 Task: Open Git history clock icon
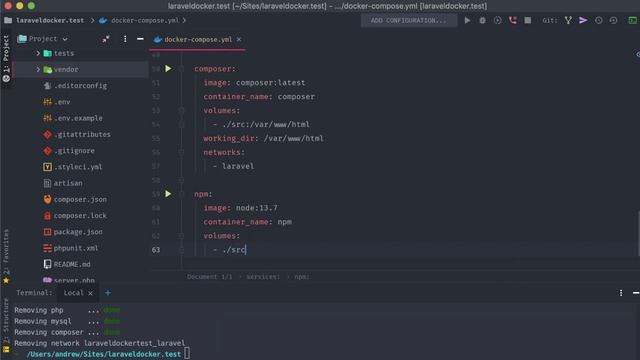click(x=598, y=20)
